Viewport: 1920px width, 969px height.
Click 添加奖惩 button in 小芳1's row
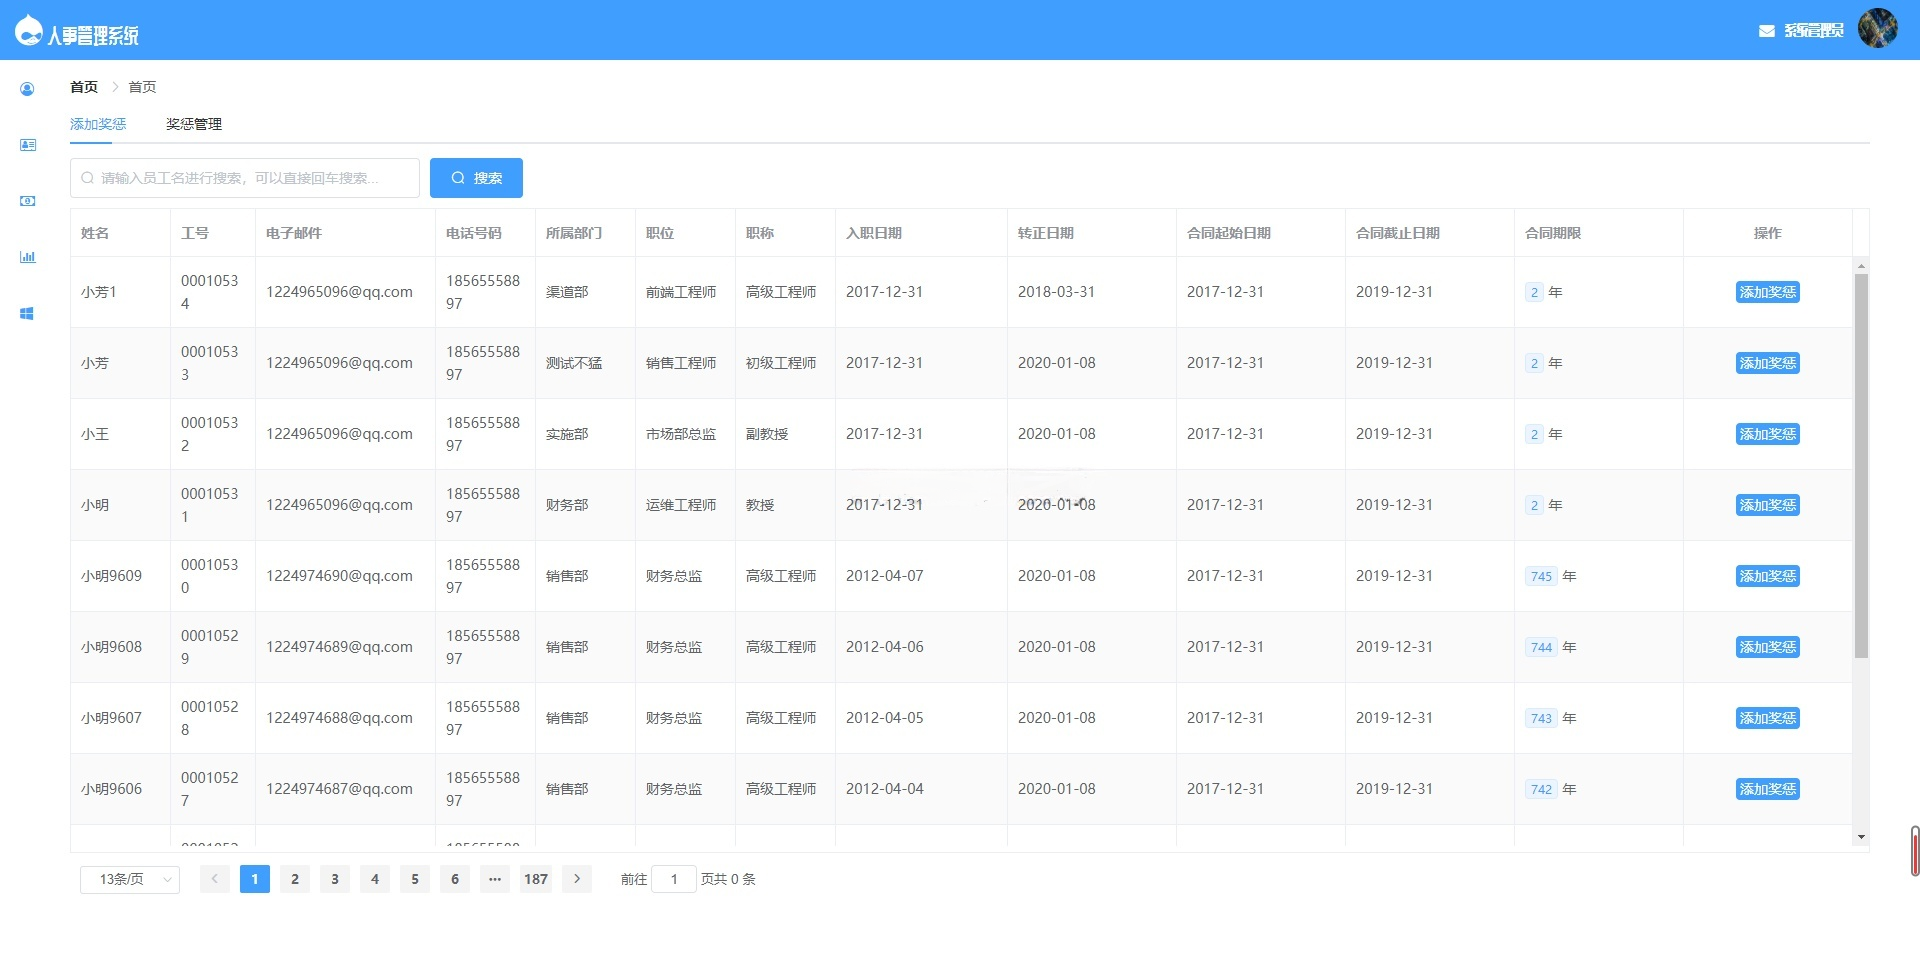coord(1767,292)
